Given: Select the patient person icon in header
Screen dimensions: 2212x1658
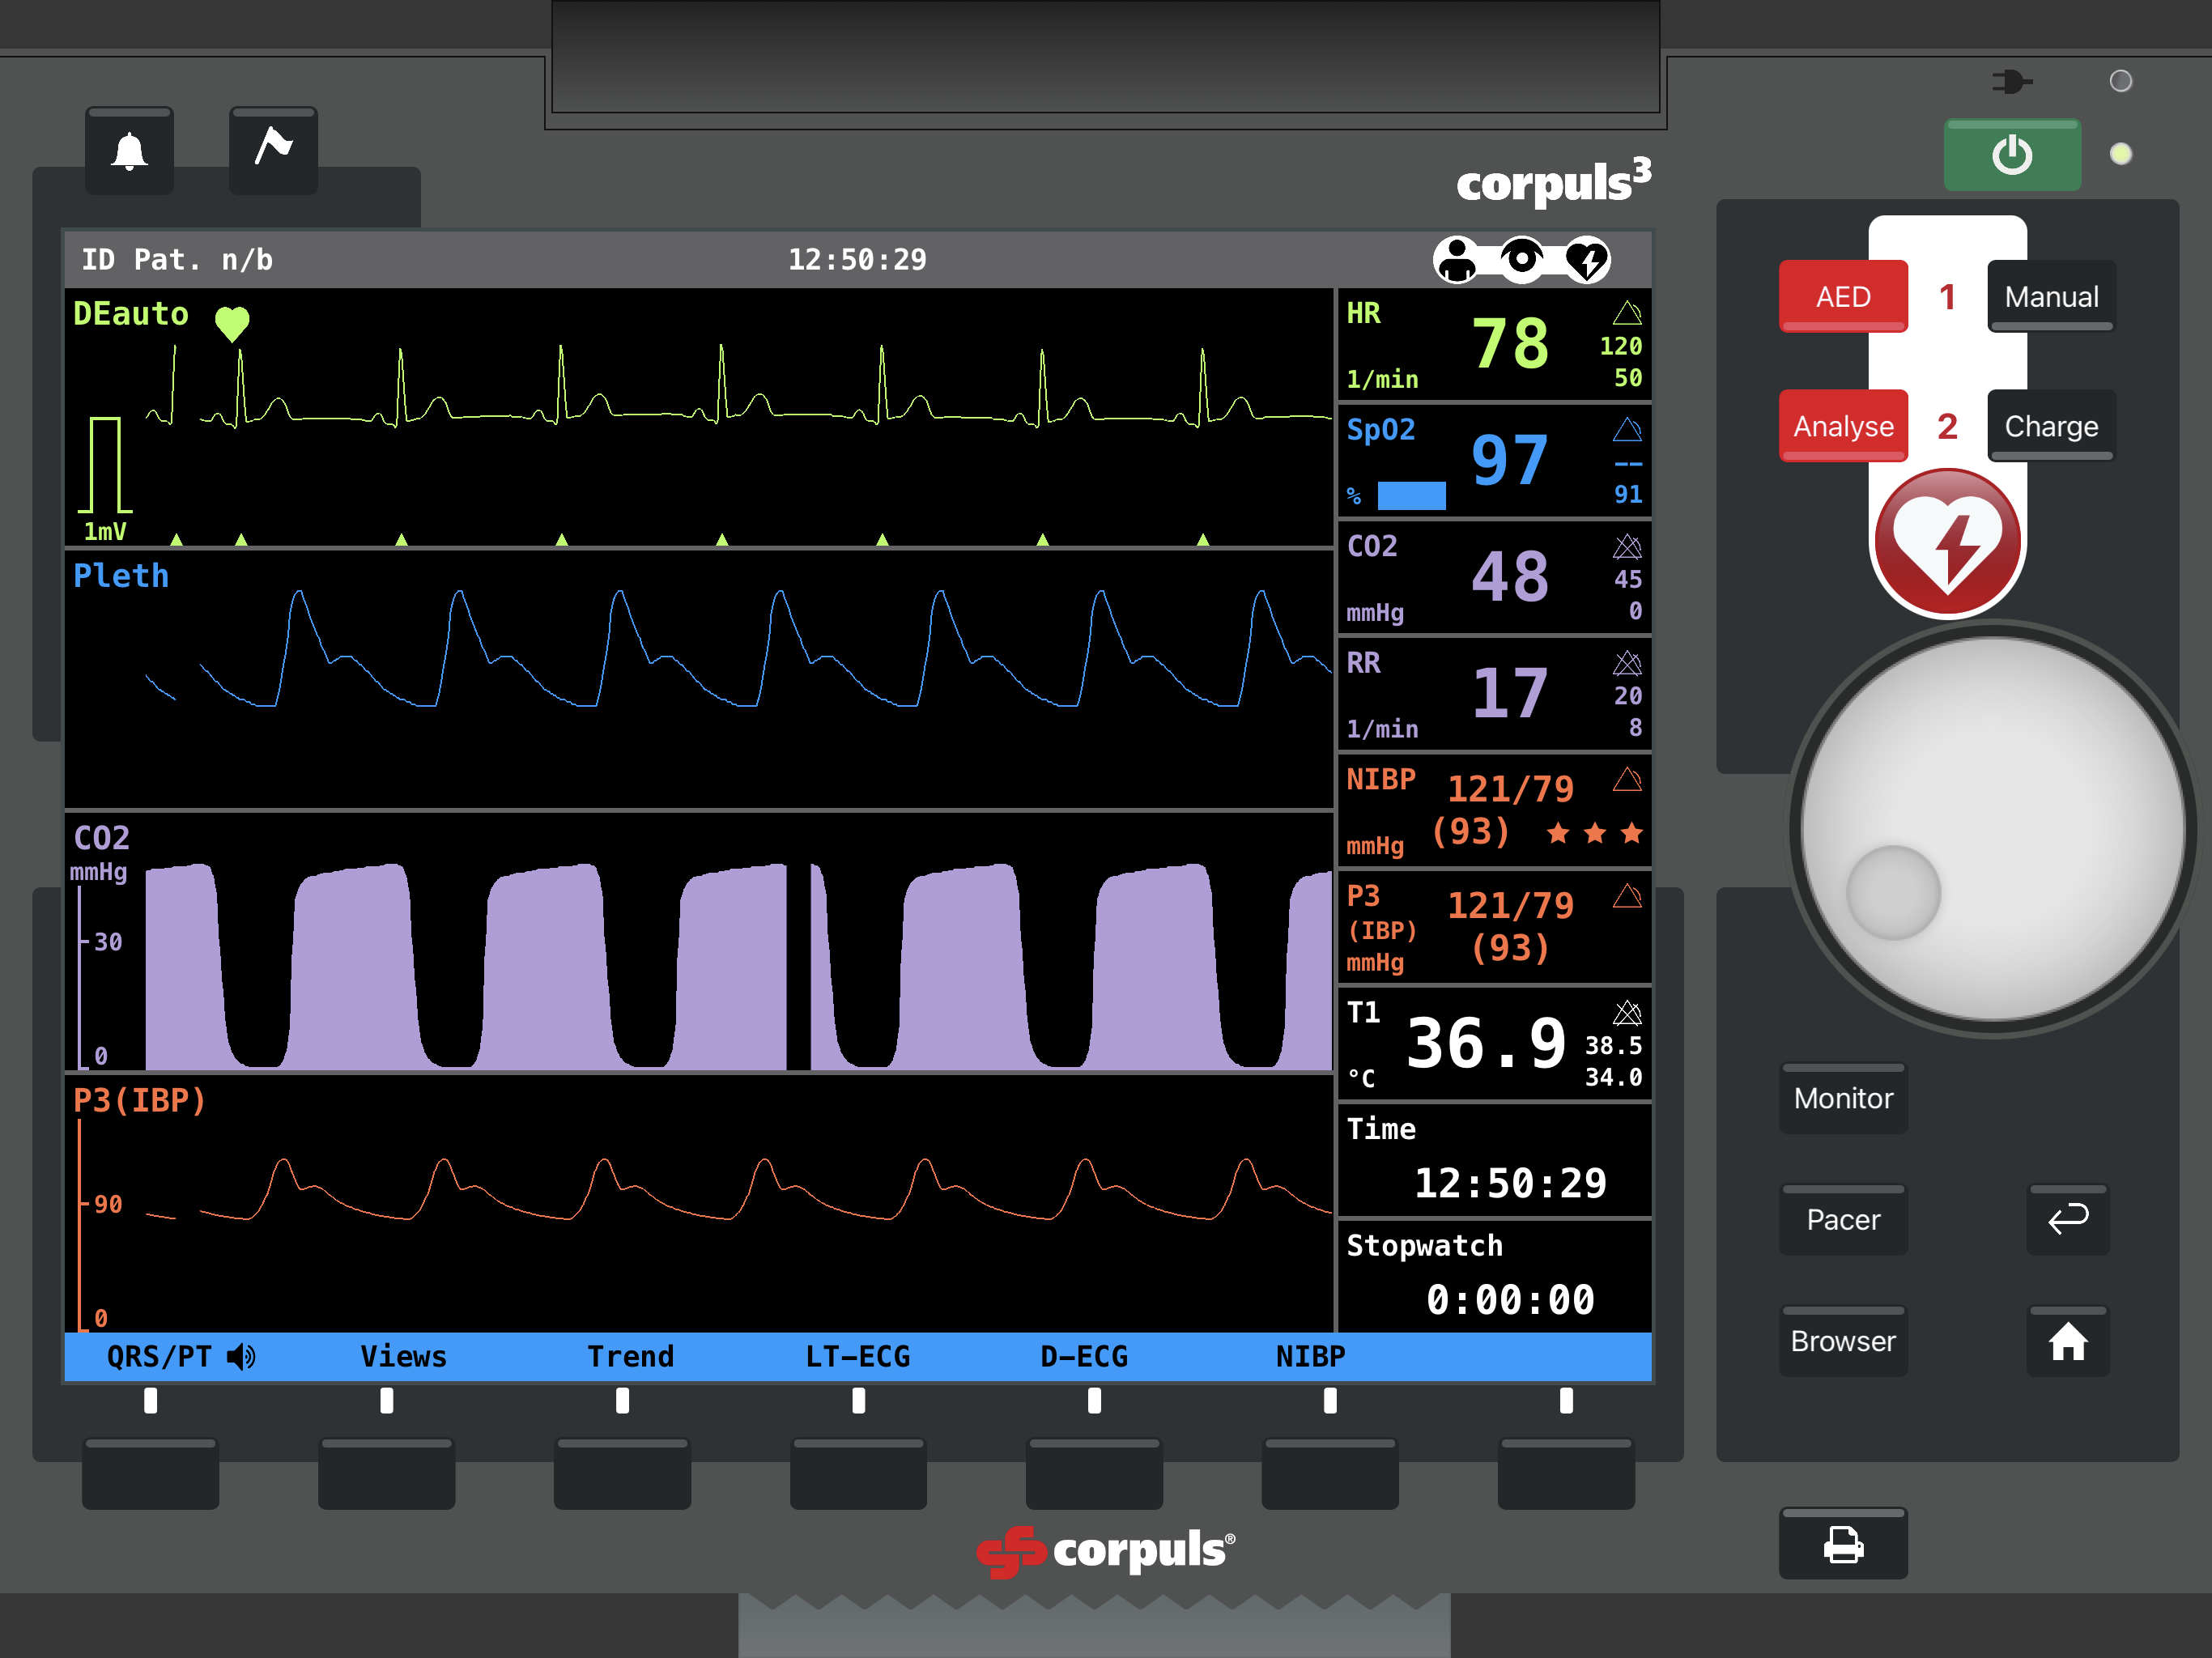Looking at the screenshot, I should 1458,260.
